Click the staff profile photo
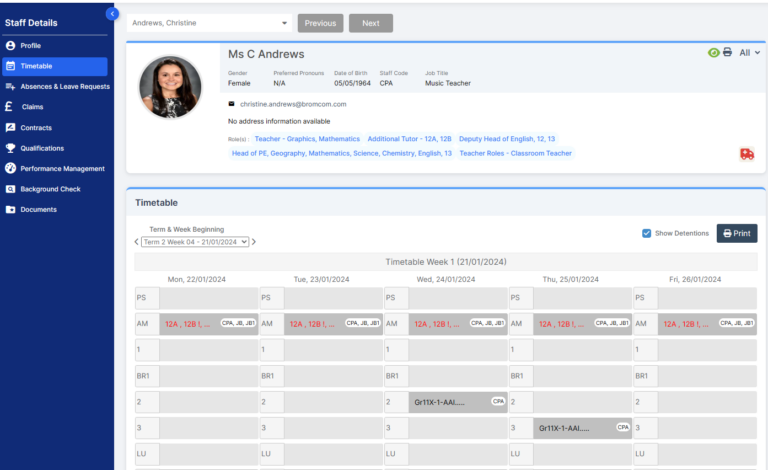 point(170,87)
